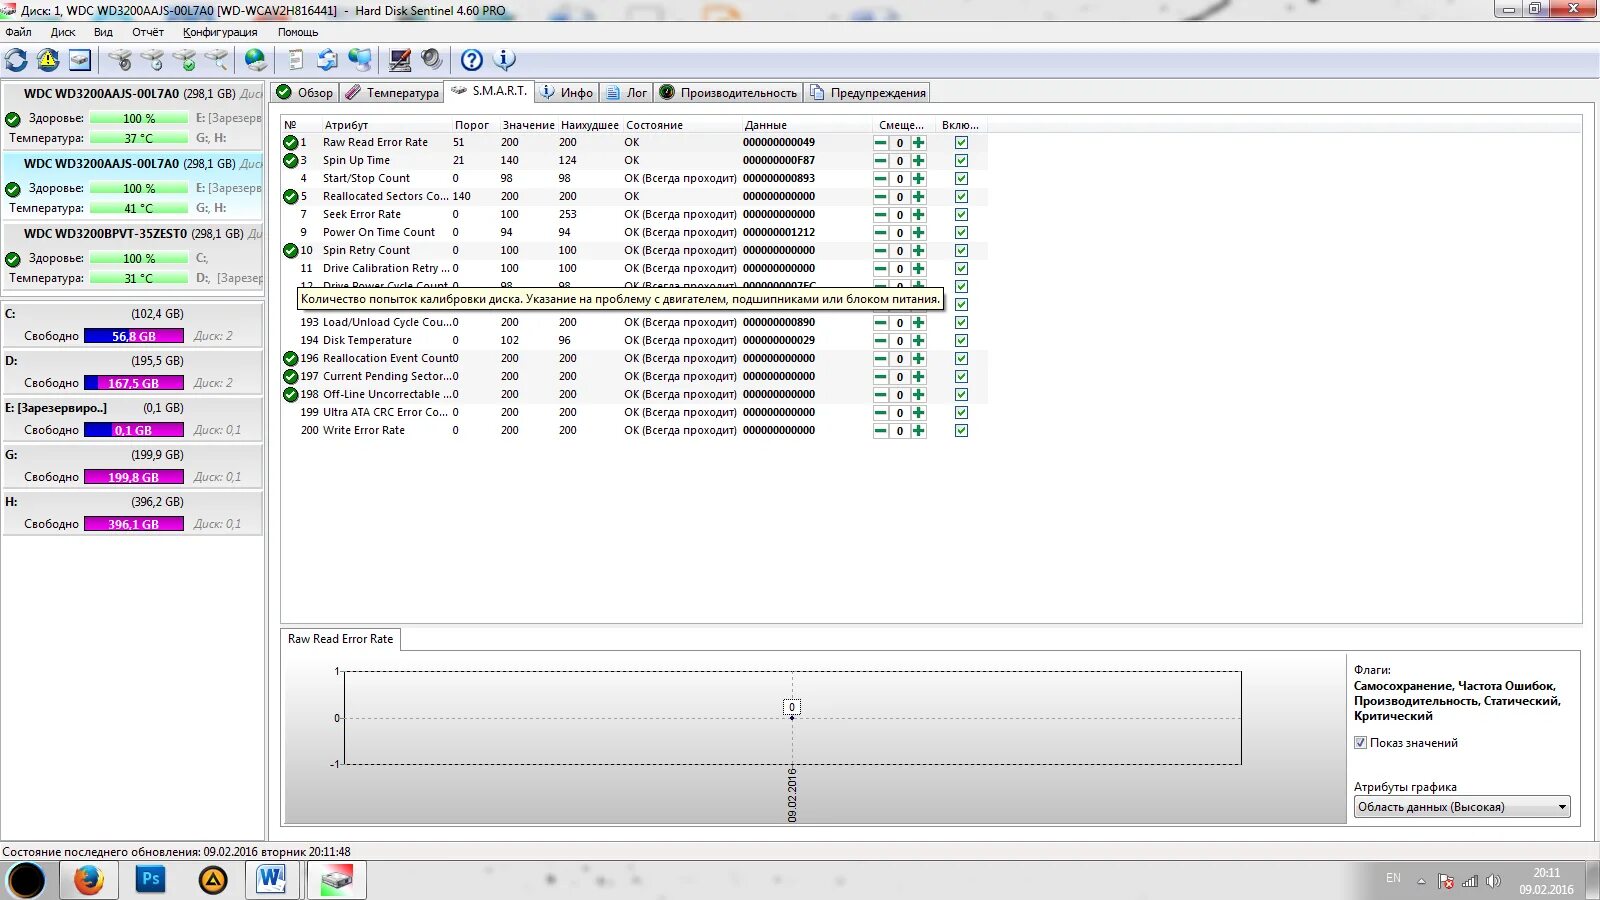Open Firefox from the taskbar
Screen dimensions: 1600x900
pyautogui.click(x=88, y=880)
